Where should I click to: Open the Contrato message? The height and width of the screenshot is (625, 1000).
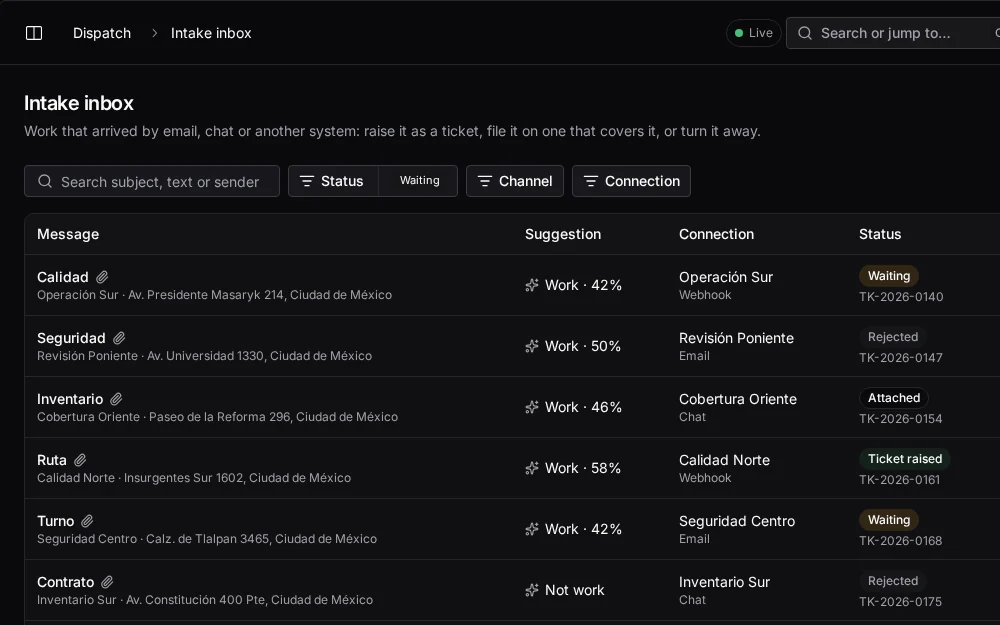tap(66, 582)
